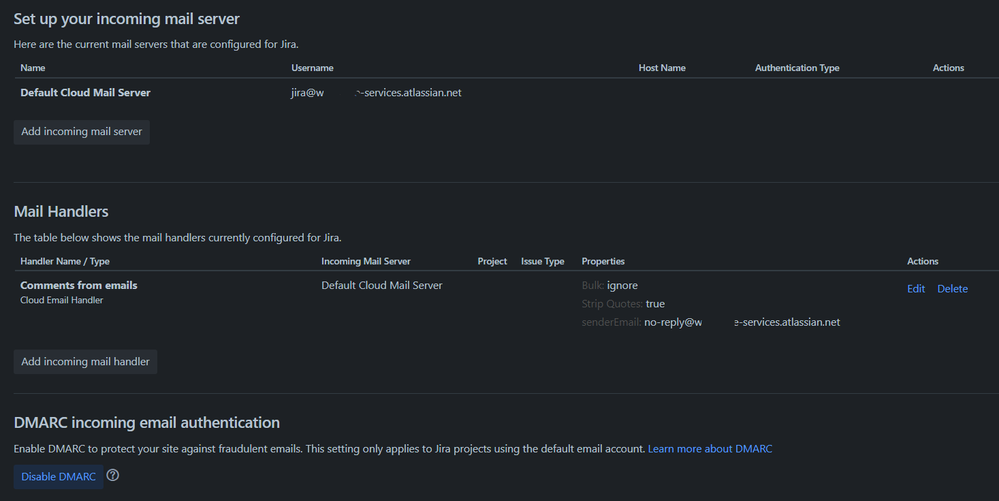Click the Mail Handlers section heading

click(x=61, y=212)
